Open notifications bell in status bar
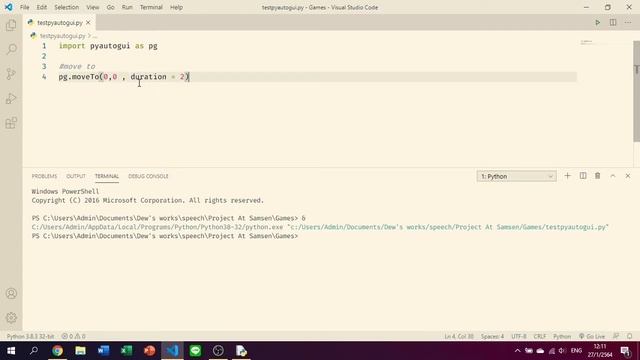Screen dimensions: 640x360 [x=630, y=336]
